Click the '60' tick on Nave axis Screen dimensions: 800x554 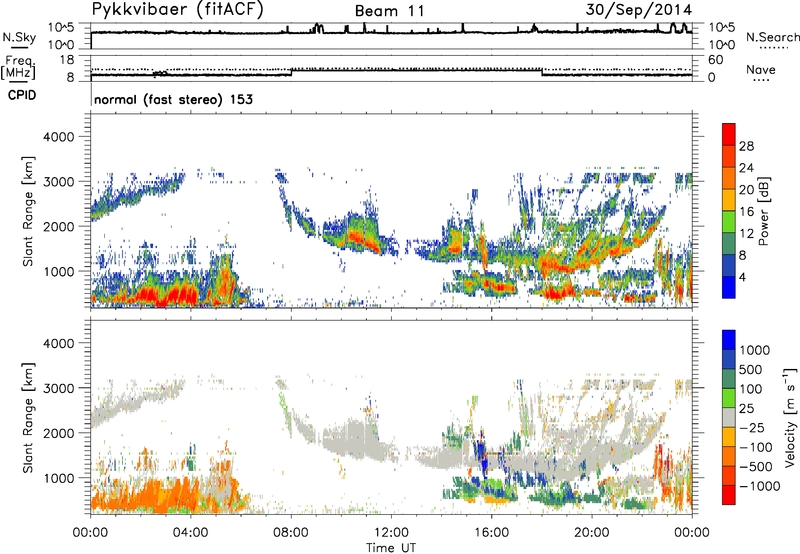tap(715, 60)
